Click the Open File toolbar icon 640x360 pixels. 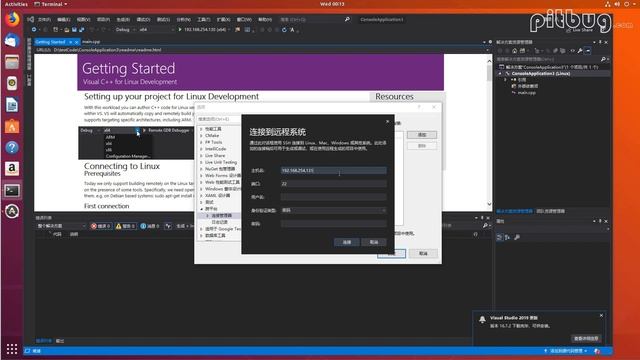[x=67, y=30]
